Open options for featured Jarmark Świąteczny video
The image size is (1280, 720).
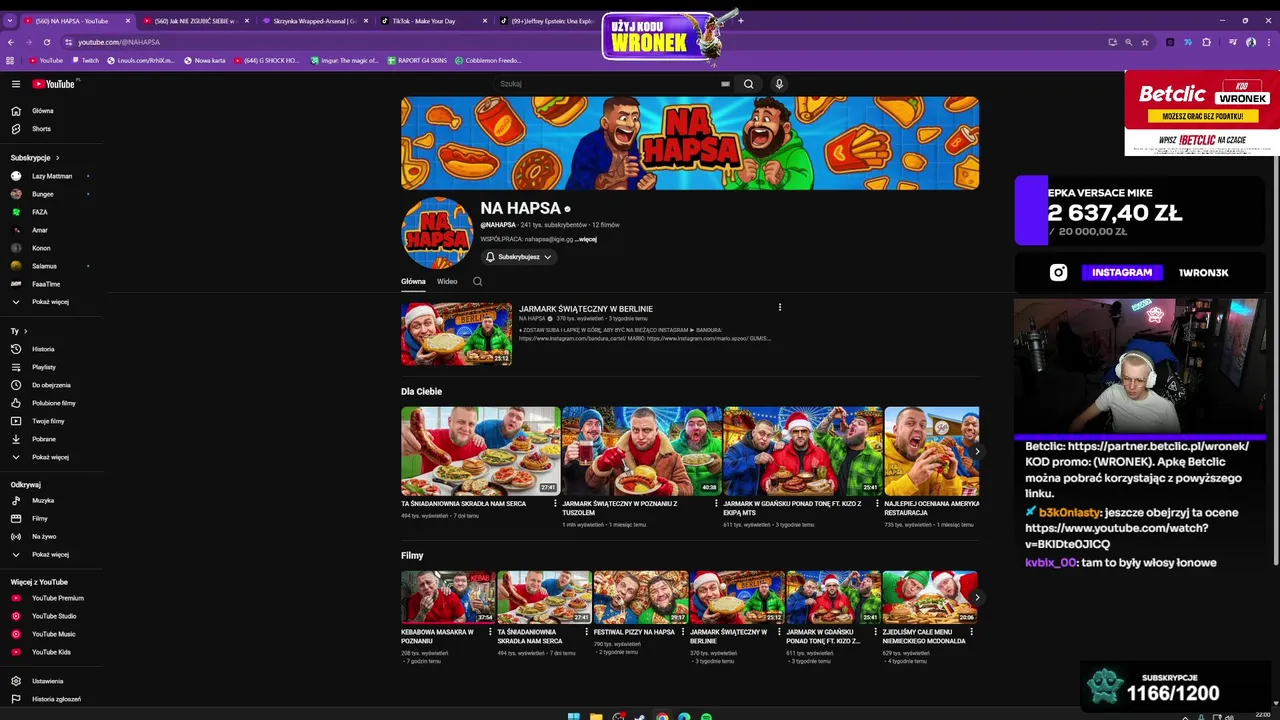pyautogui.click(x=780, y=308)
